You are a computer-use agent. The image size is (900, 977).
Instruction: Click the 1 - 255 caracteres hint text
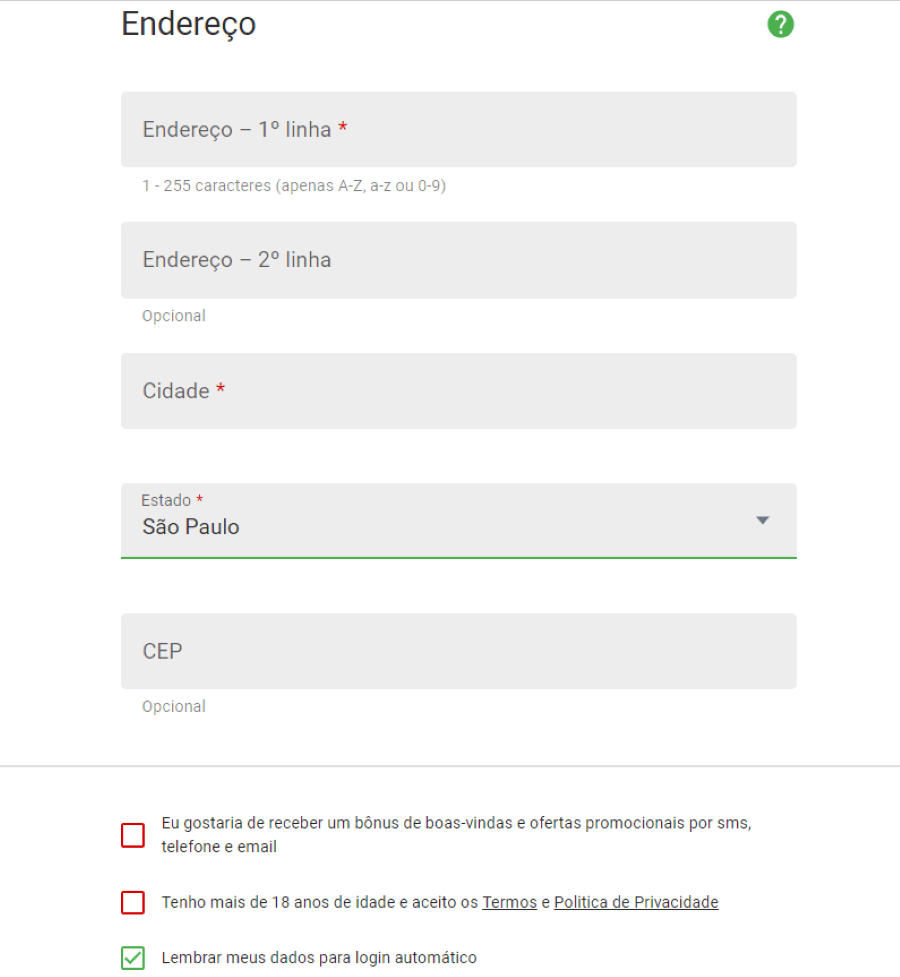294,186
